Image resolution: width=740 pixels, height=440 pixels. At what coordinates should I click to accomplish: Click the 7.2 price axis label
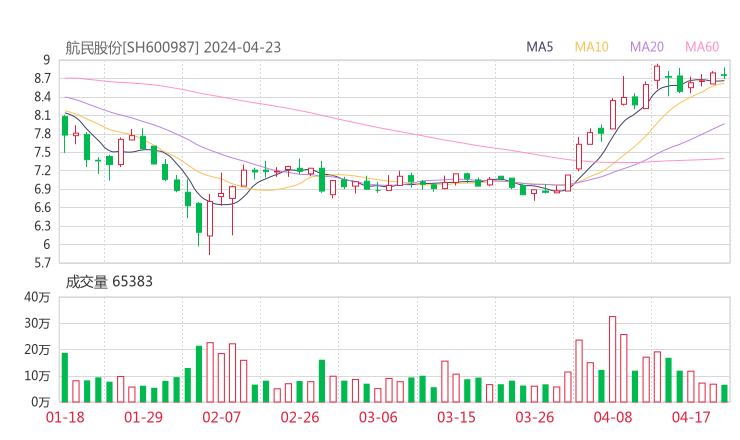click(x=42, y=170)
